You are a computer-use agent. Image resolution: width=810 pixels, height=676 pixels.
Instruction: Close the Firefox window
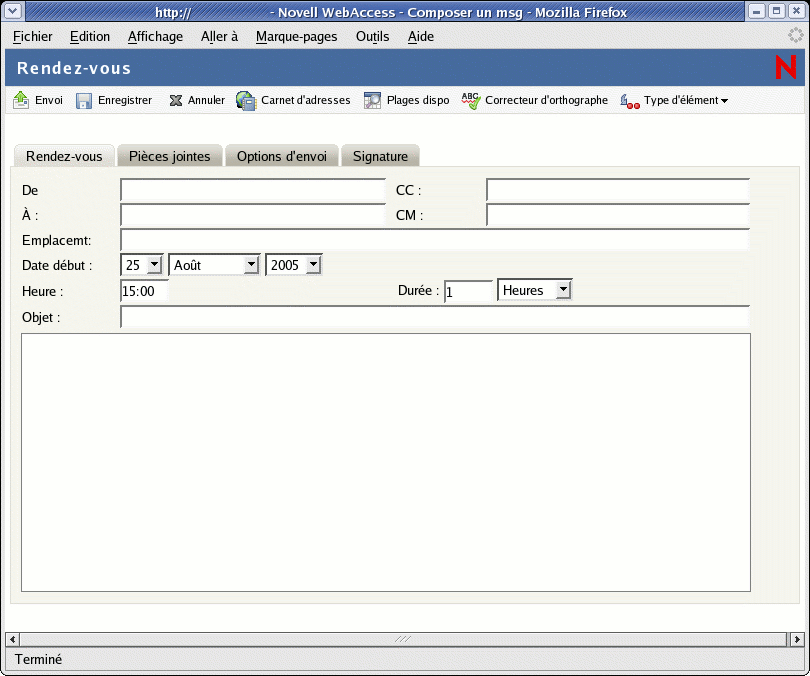point(797,11)
